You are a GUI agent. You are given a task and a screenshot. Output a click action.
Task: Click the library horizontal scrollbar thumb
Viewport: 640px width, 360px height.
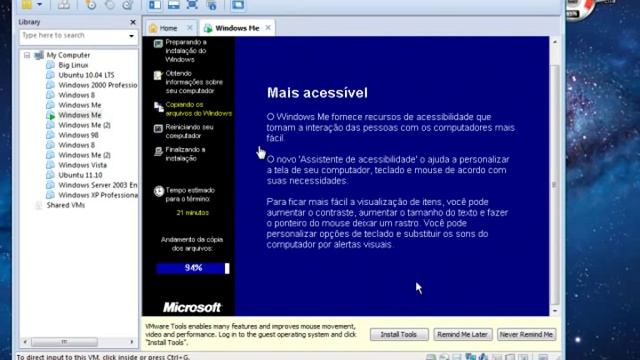point(64,342)
